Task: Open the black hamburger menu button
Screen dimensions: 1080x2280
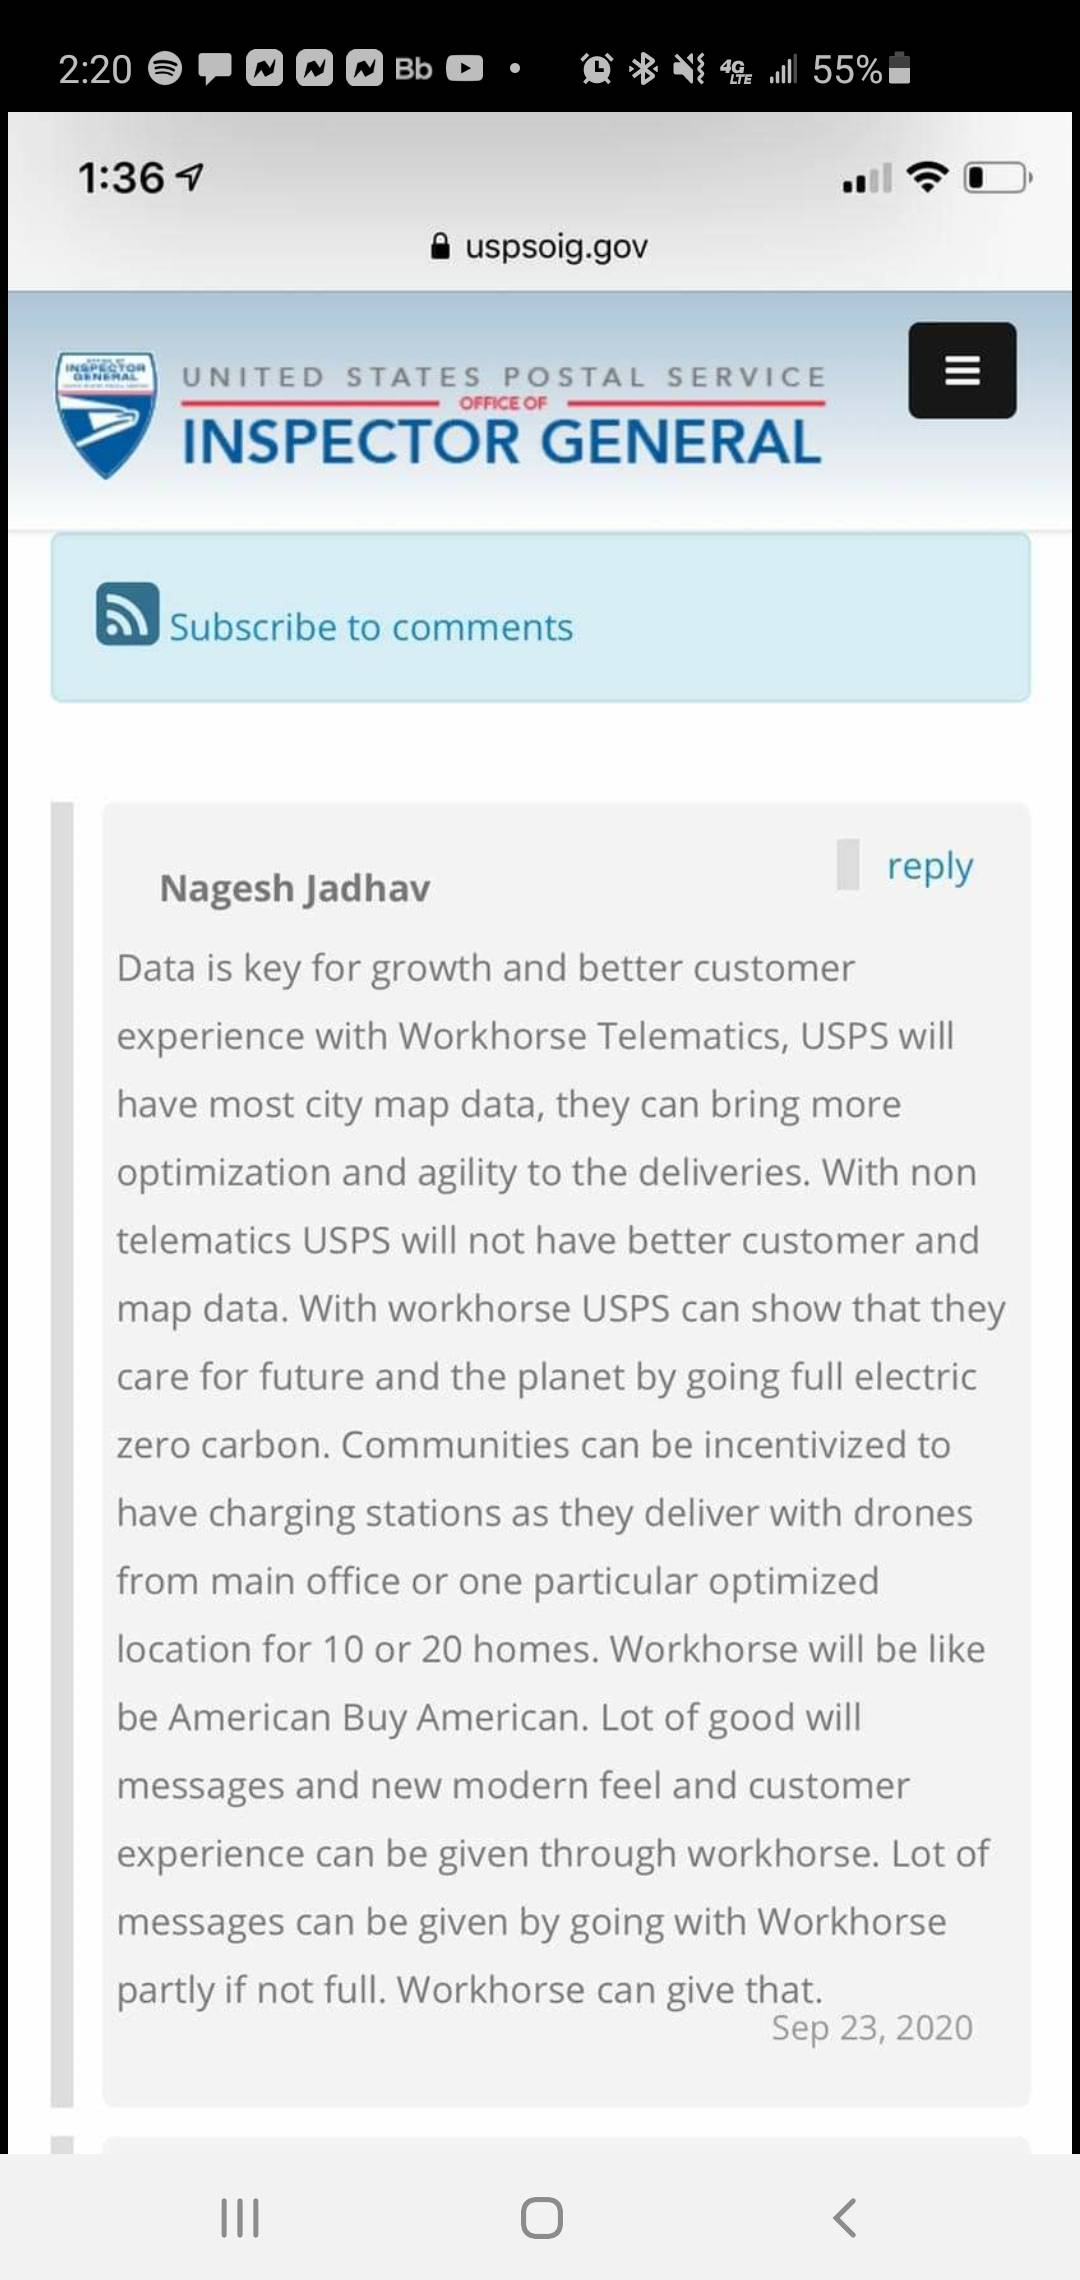Action: coord(962,370)
